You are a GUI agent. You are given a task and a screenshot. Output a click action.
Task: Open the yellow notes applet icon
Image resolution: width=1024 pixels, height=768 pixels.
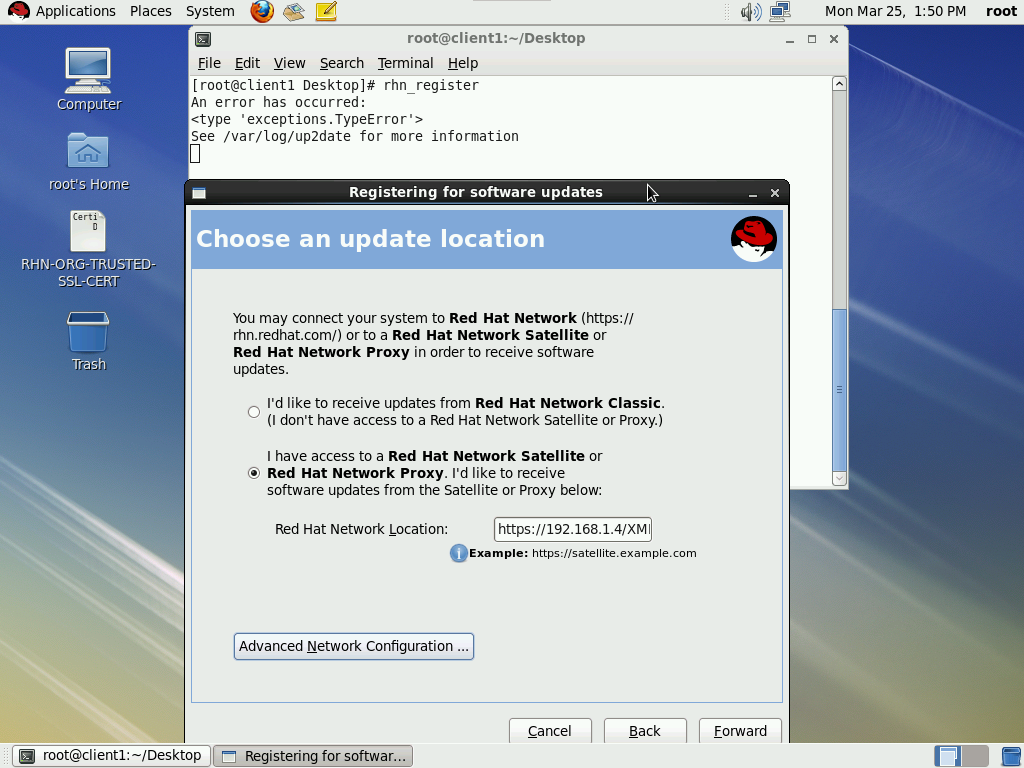click(326, 11)
